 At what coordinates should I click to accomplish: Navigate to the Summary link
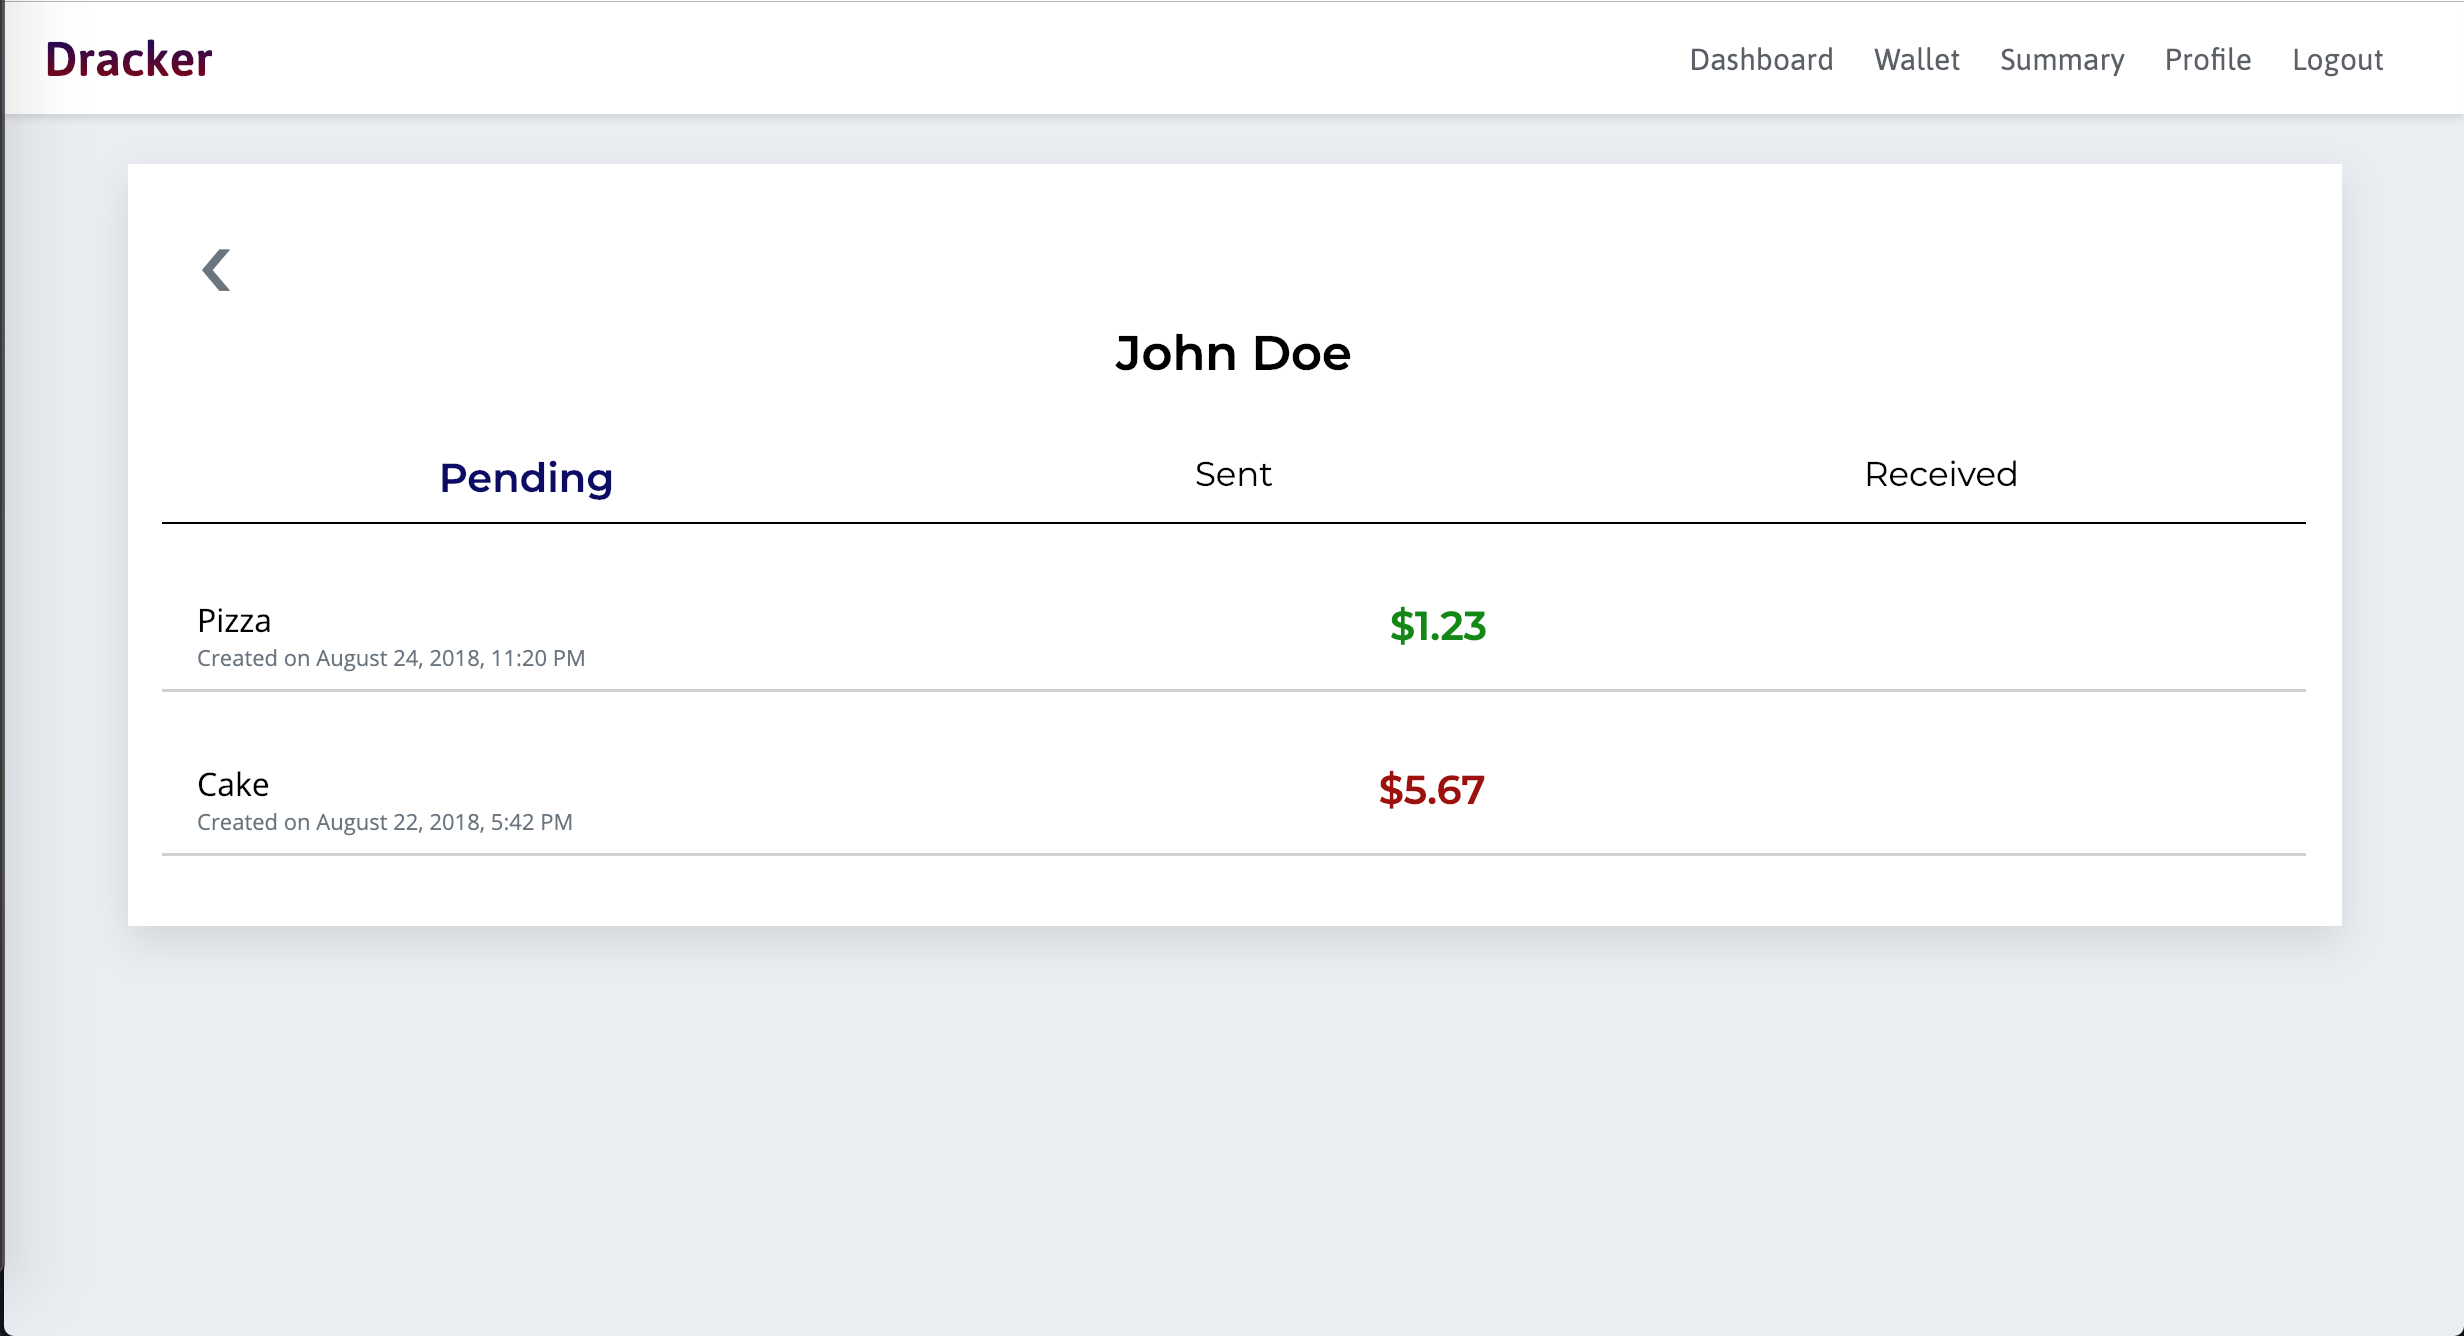point(2062,59)
